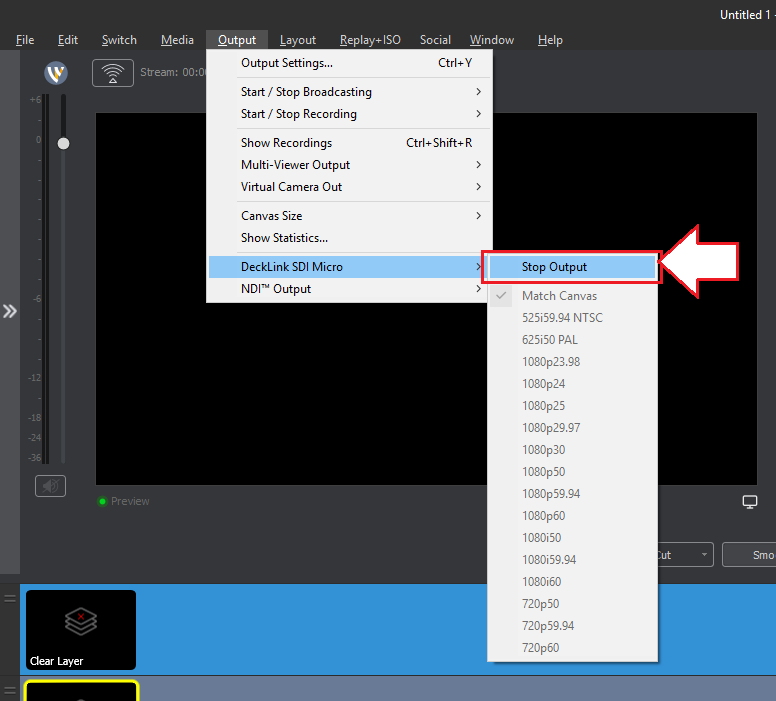Image resolution: width=776 pixels, height=701 pixels.
Task: Select the yellow-outlined shot thumbnail
Action: (82, 691)
